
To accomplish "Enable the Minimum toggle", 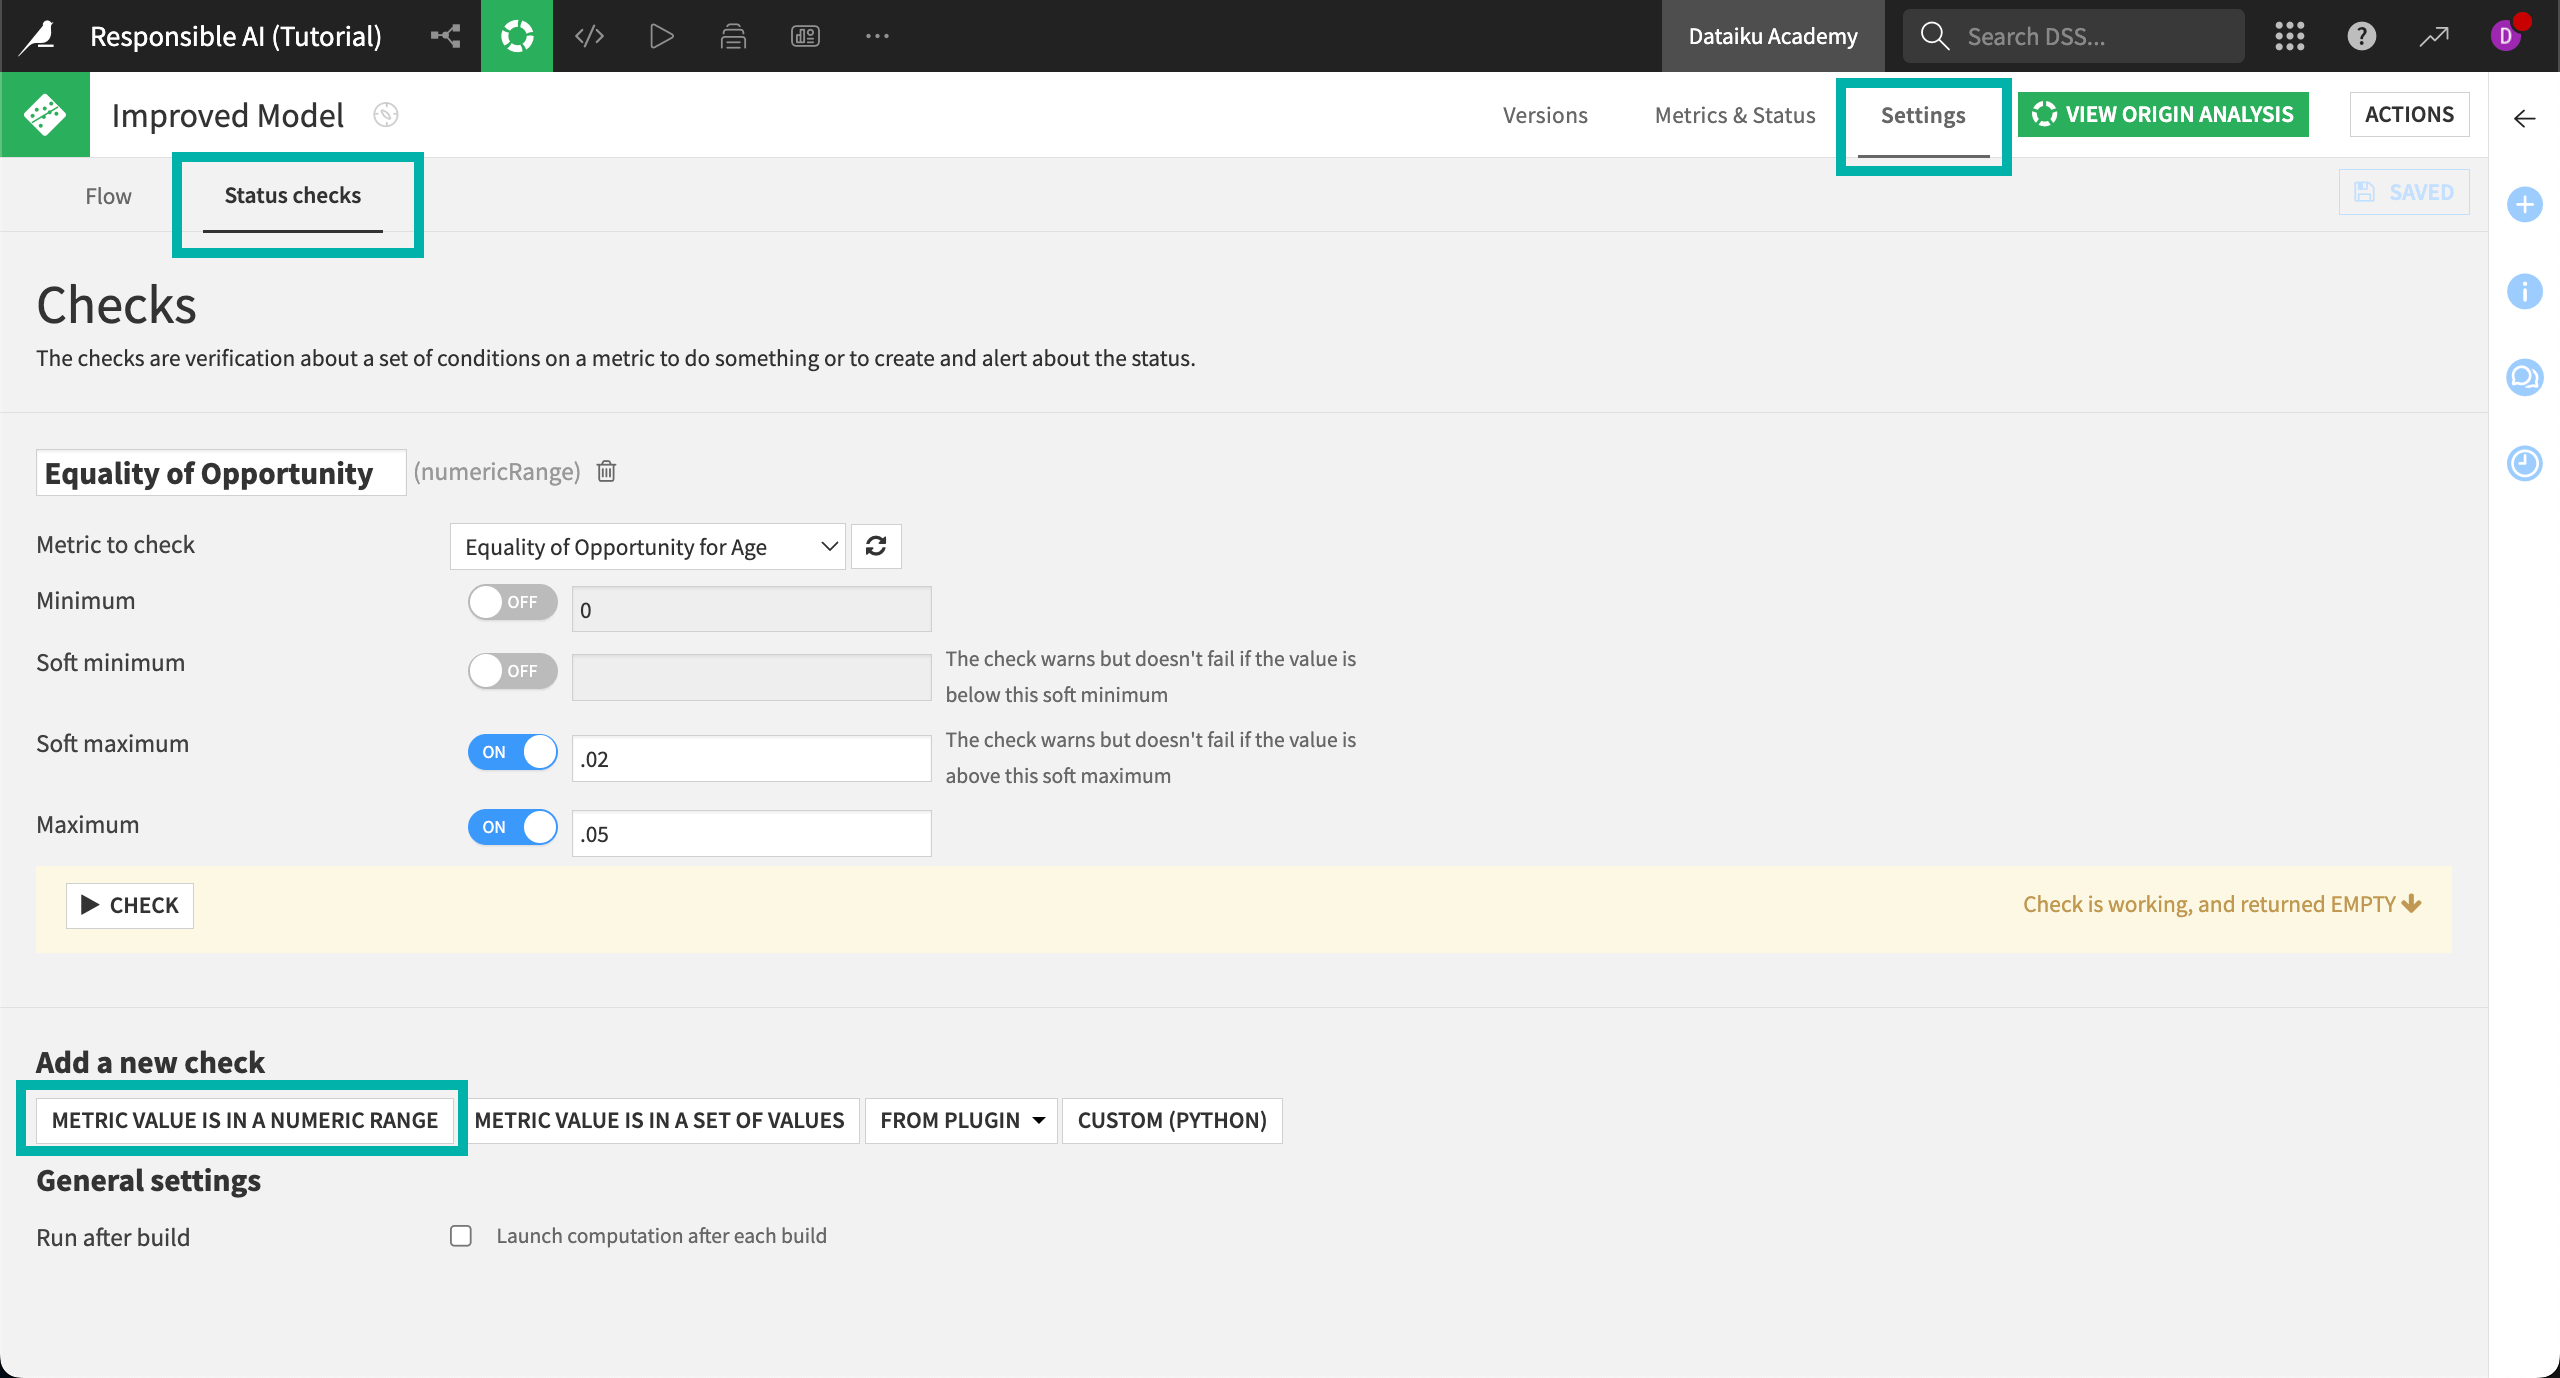I will 511,602.
